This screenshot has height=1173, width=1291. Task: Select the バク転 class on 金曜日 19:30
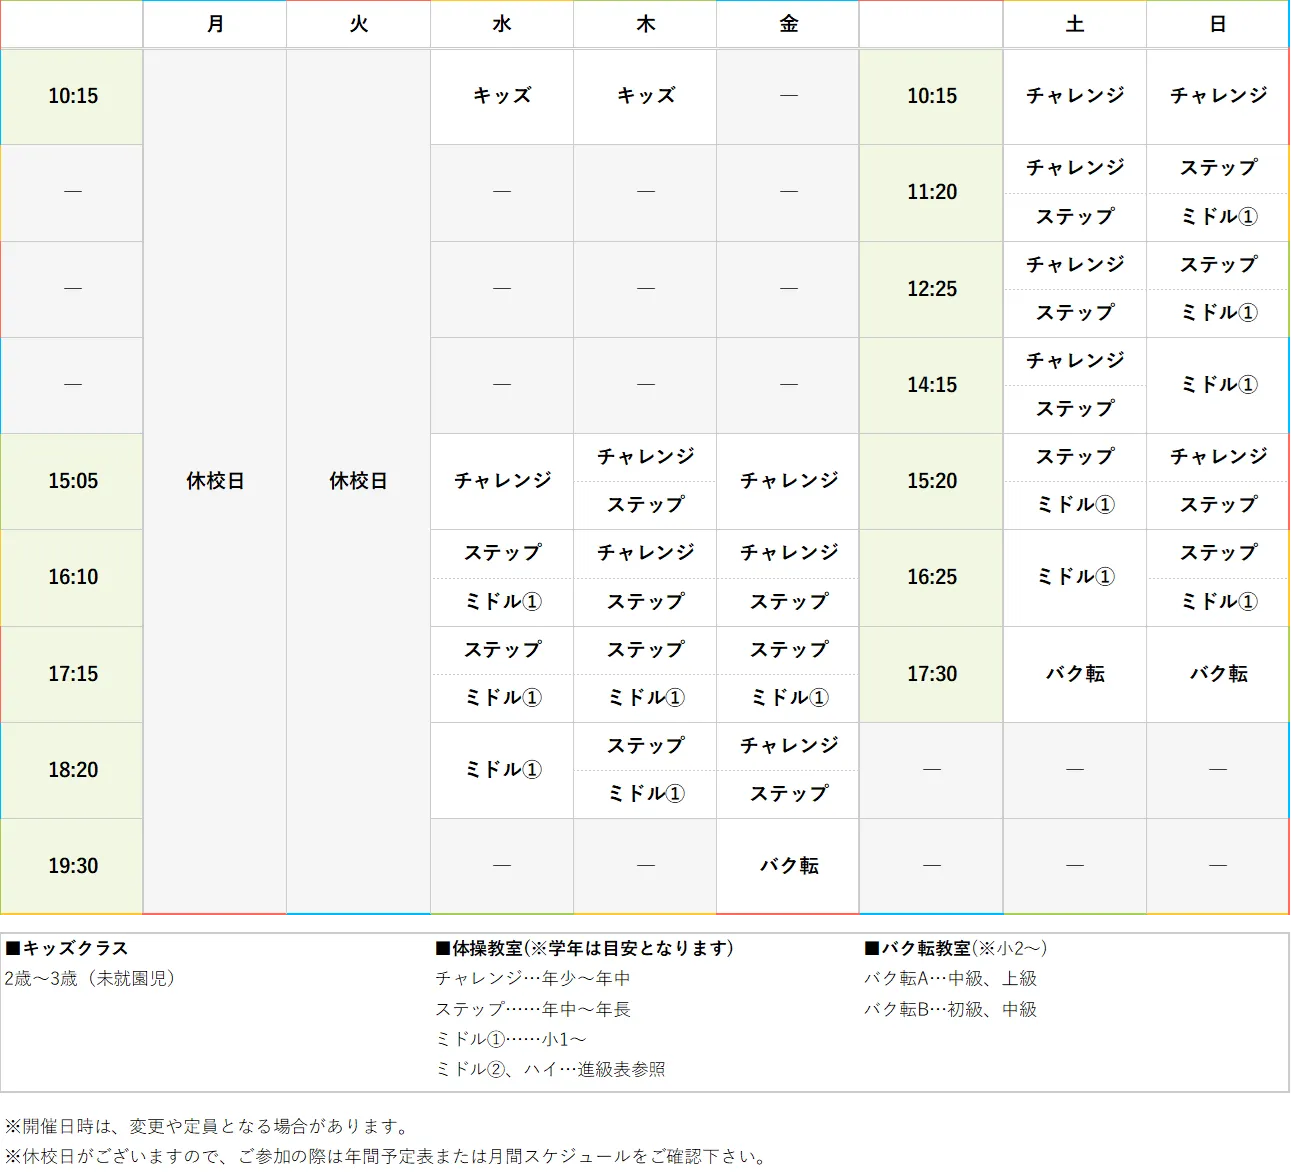point(787,865)
